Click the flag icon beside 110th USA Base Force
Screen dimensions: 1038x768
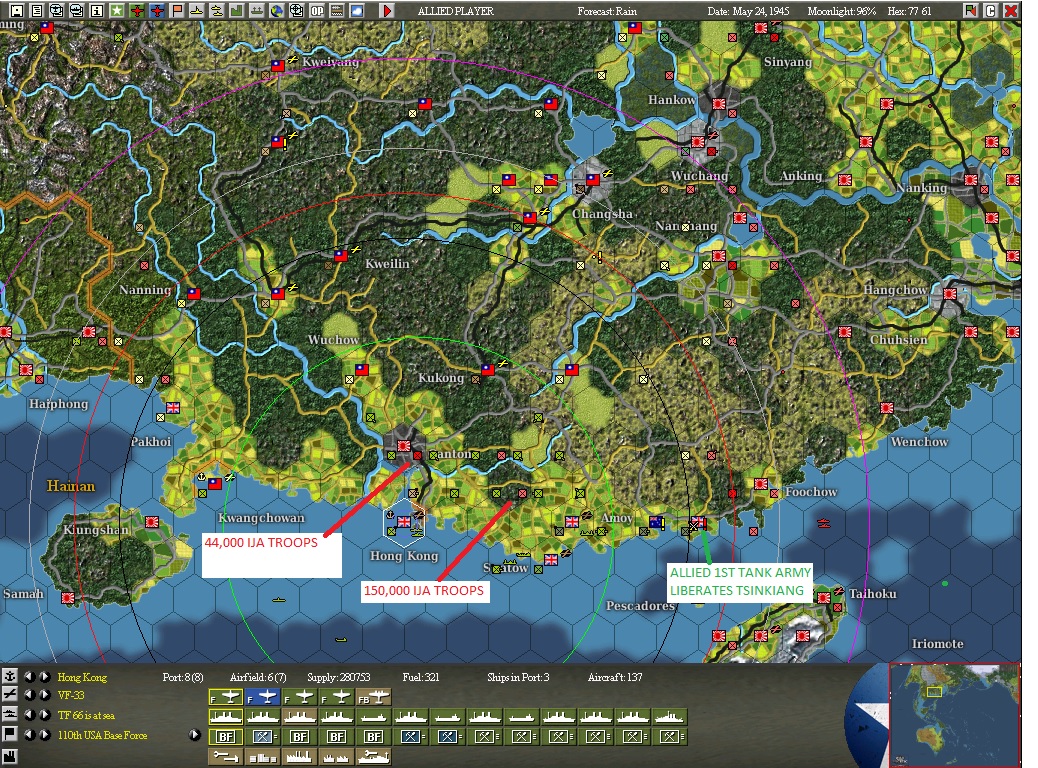[9, 734]
